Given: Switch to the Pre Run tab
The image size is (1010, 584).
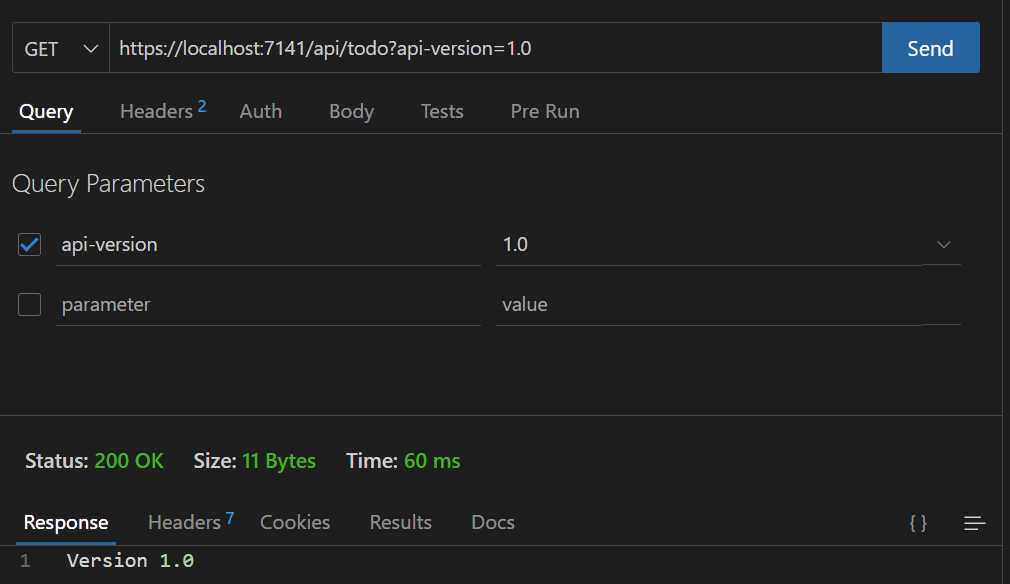Looking at the screenshot, I should pos(545,111).
